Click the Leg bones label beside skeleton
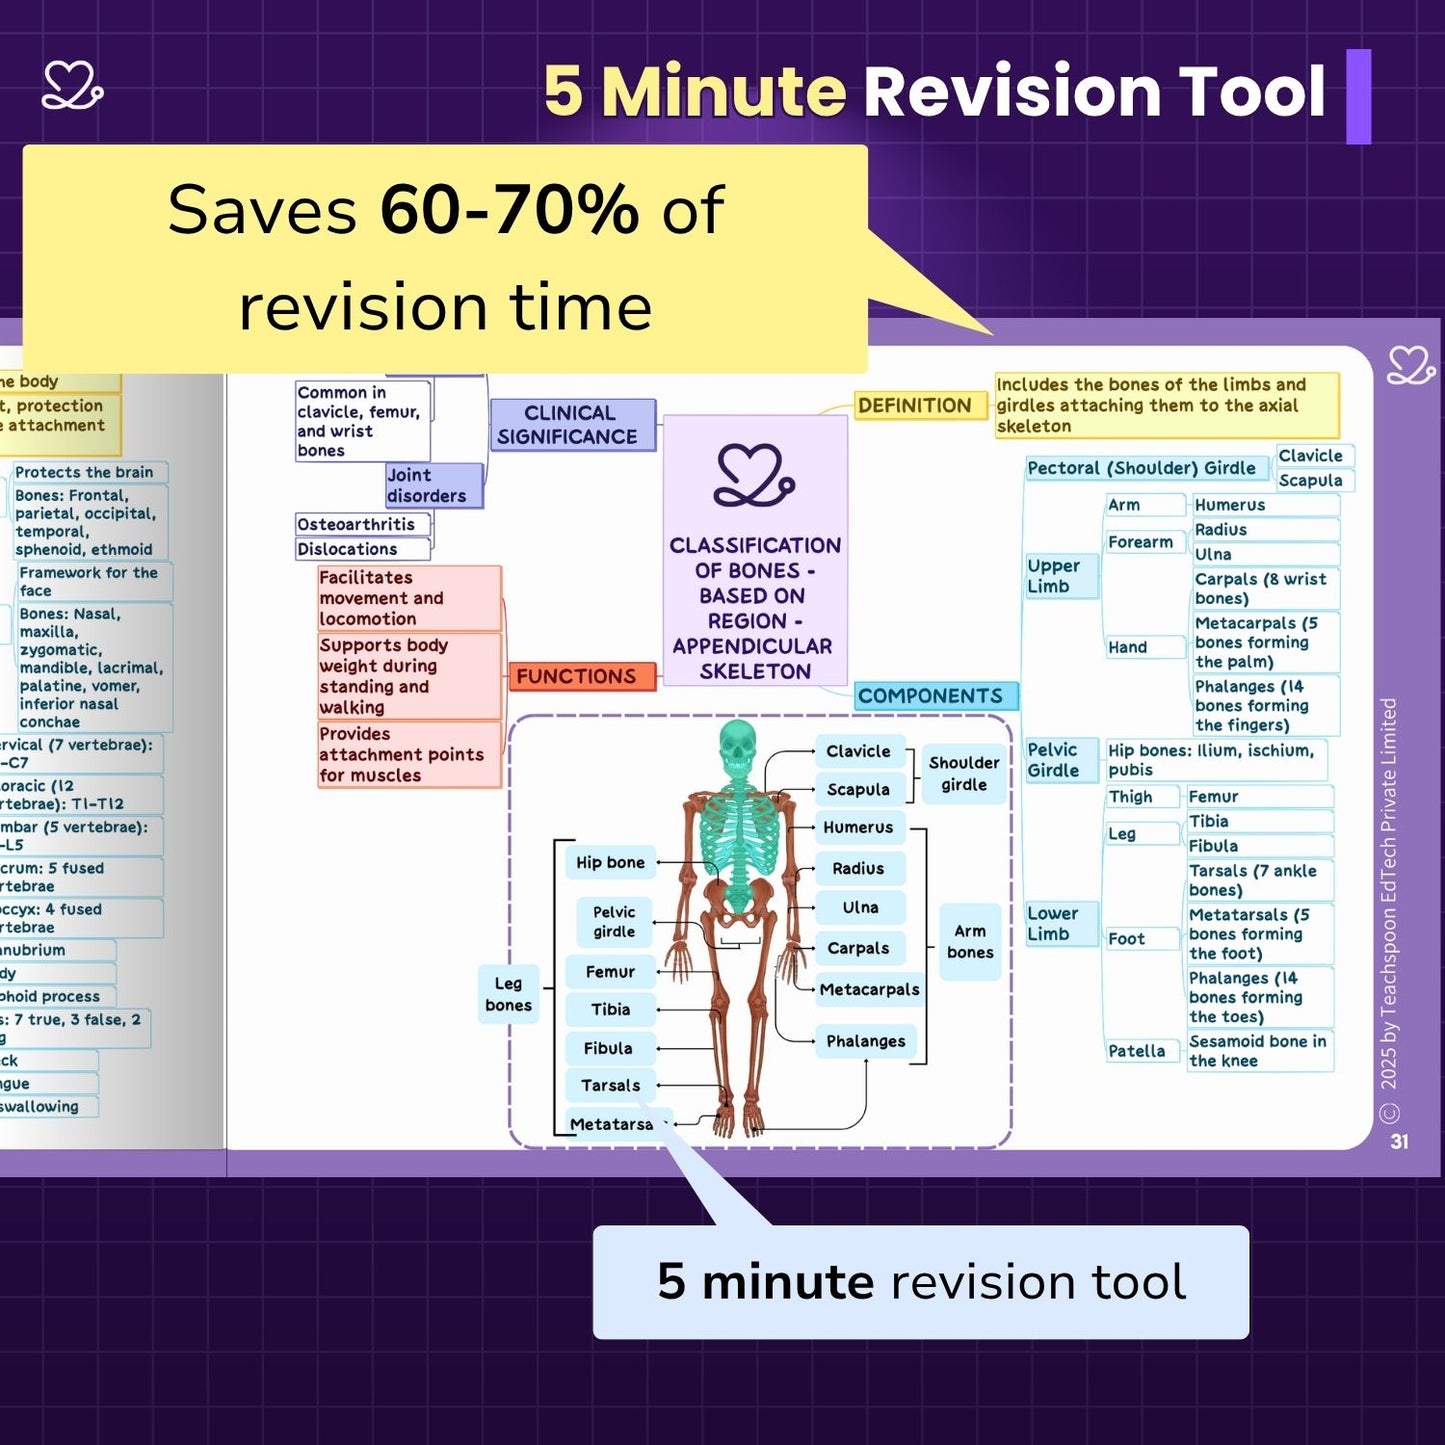This screenshot has height=1445, width=1445. click(x=508, y=995)
